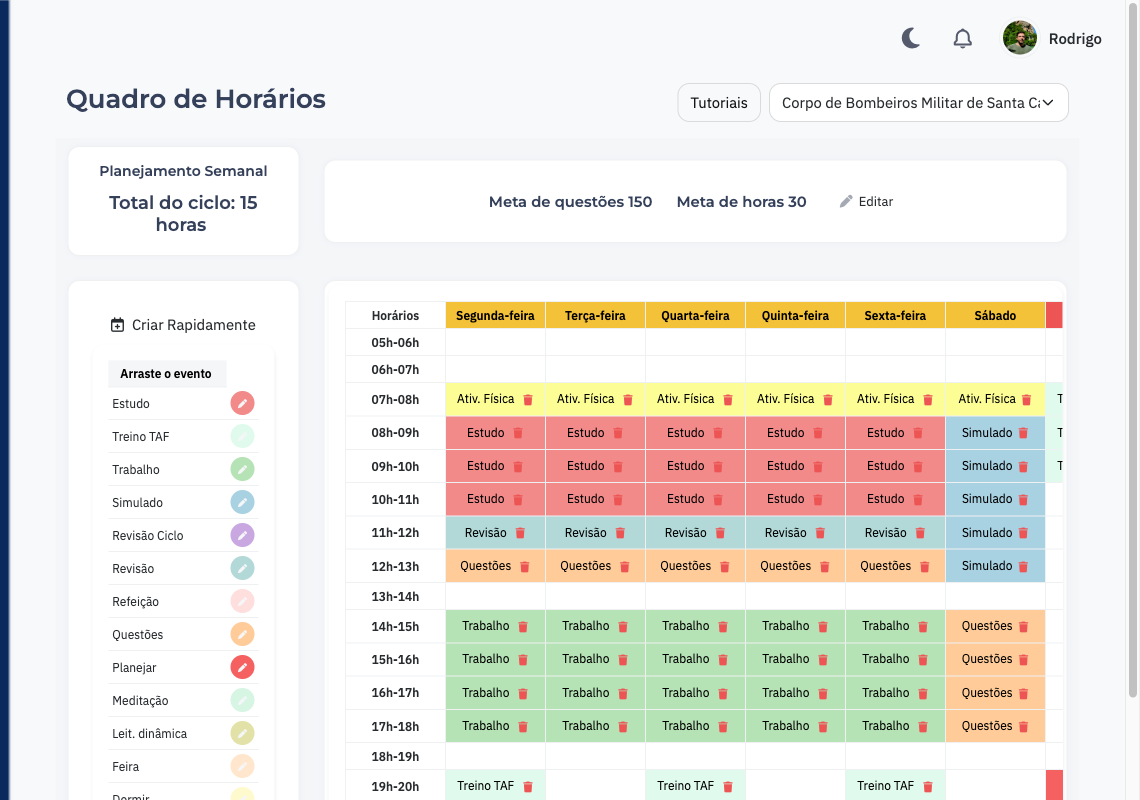
Task: Edit the Estudo event with its red pencil
Action: (242, 403)
